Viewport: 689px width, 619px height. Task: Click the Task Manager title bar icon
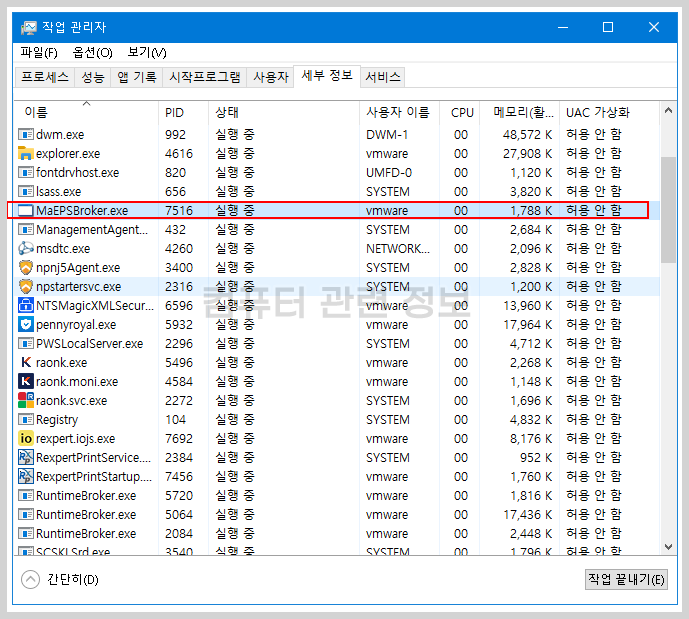29,28
